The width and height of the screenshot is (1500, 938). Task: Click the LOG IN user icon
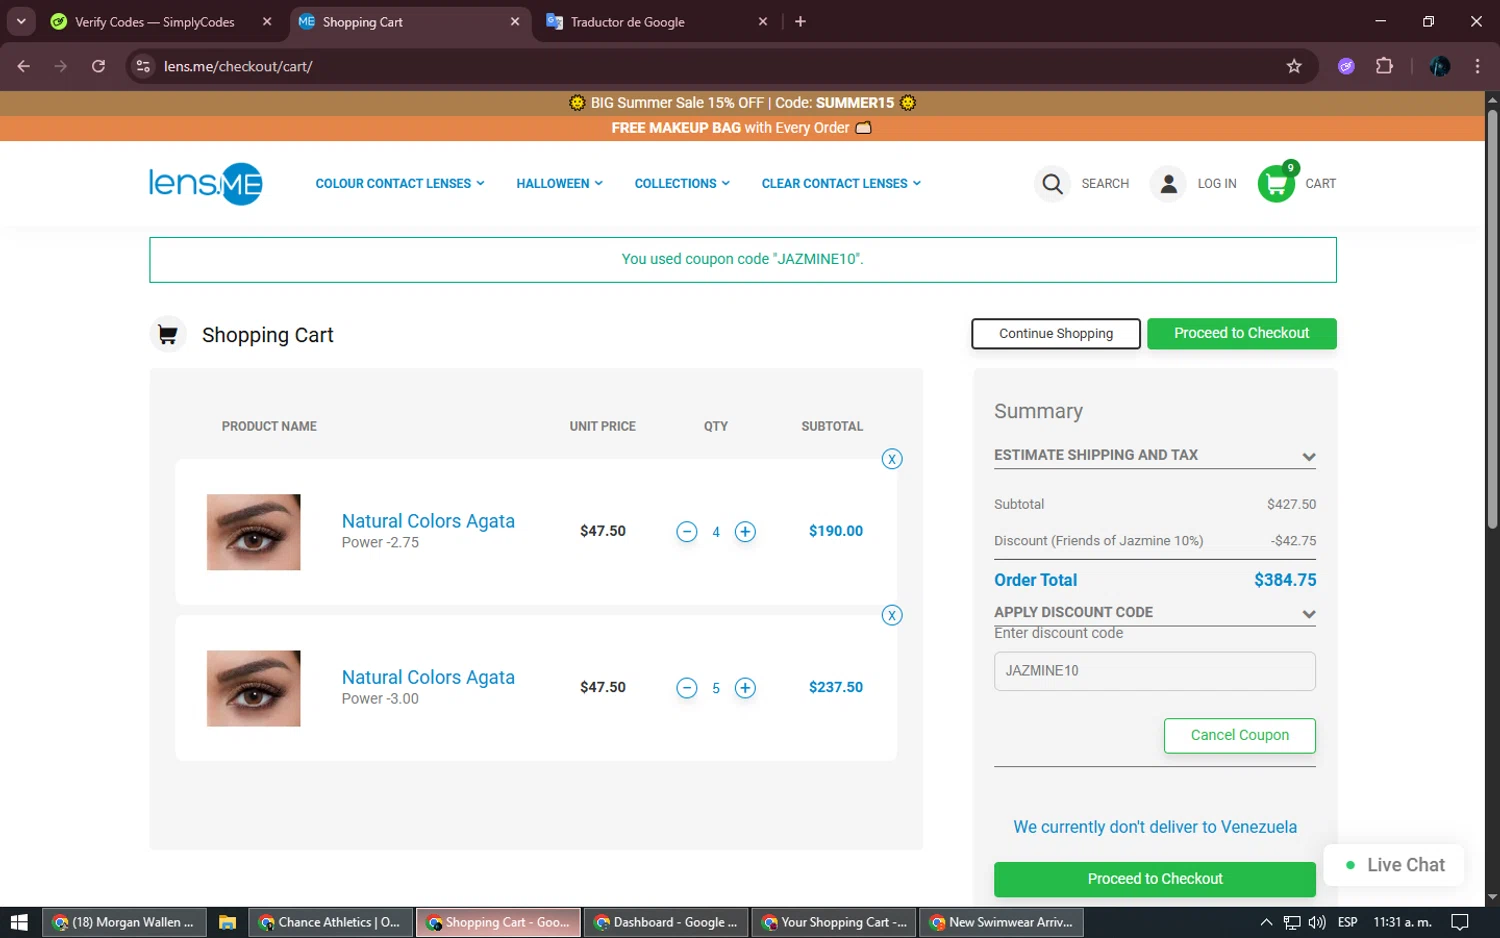(x=1168, y=184)
